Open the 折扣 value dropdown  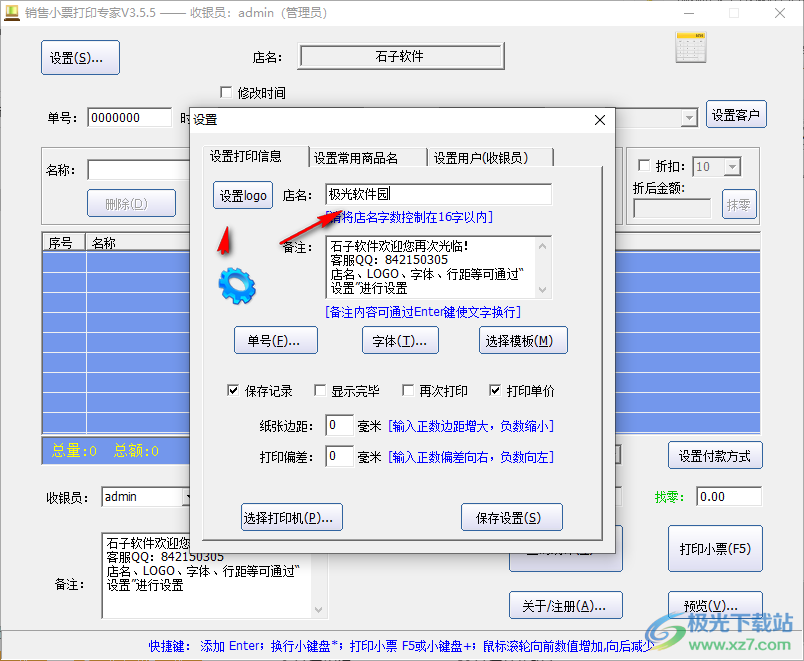tap(733, 167)
